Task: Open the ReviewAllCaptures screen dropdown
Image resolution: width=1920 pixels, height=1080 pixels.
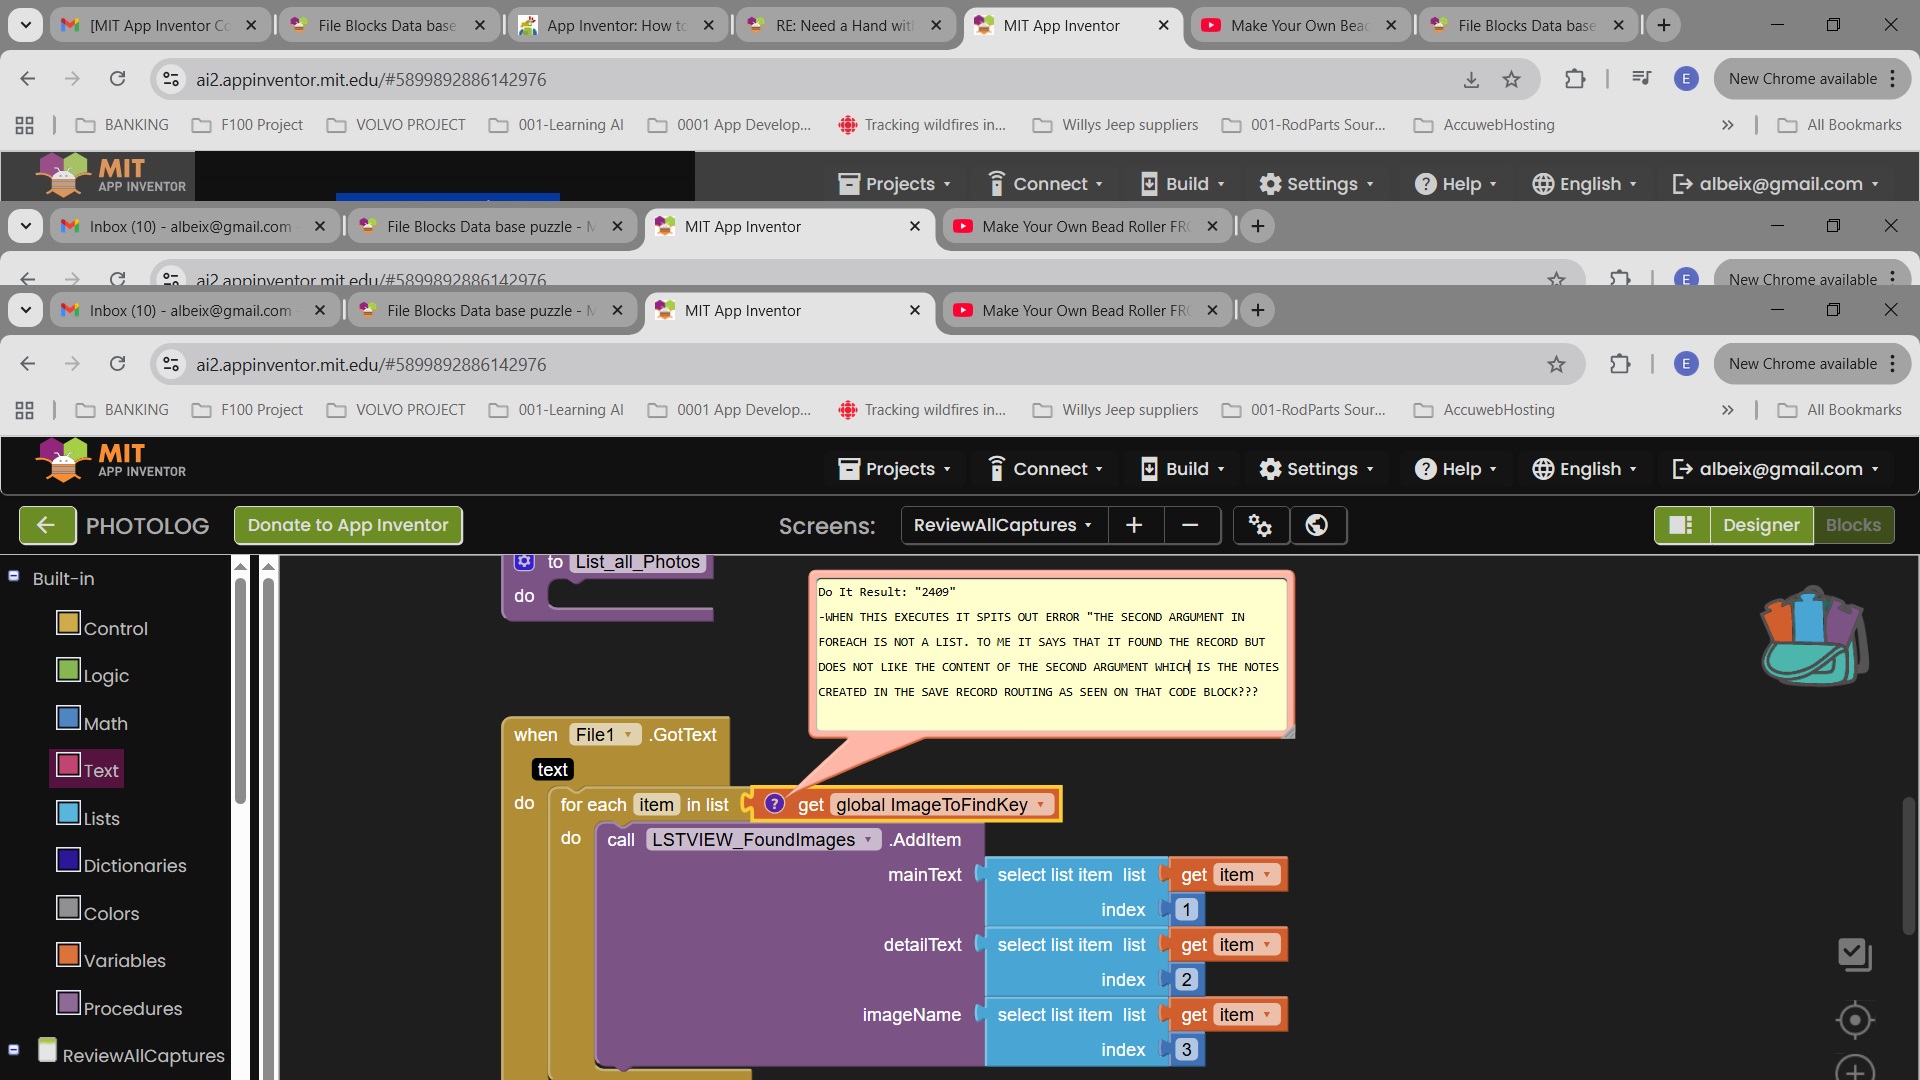Action: click(x=1003, y=525)
